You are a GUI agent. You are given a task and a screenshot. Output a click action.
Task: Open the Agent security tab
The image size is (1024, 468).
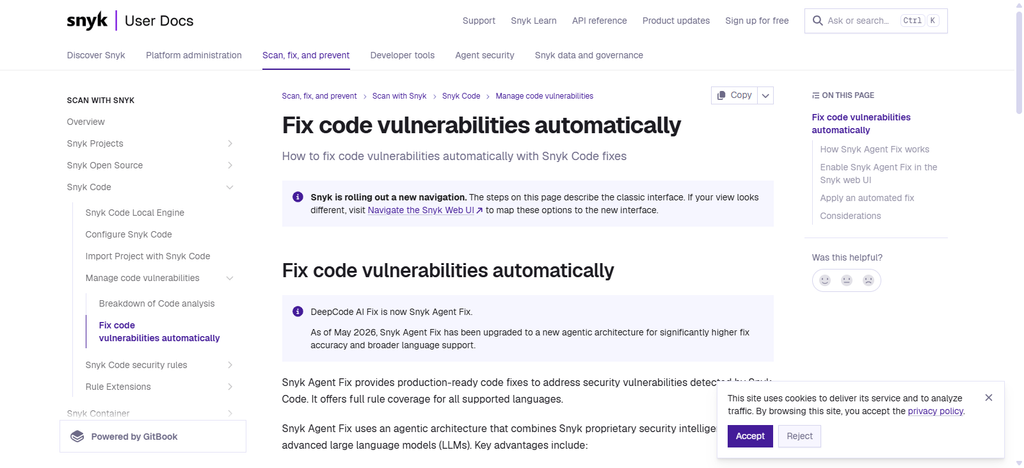[485, 55]
